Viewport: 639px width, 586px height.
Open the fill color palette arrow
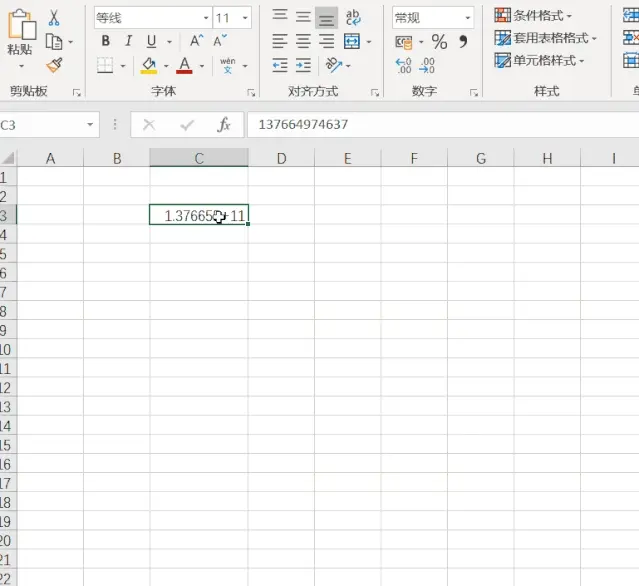pos(166,66)
